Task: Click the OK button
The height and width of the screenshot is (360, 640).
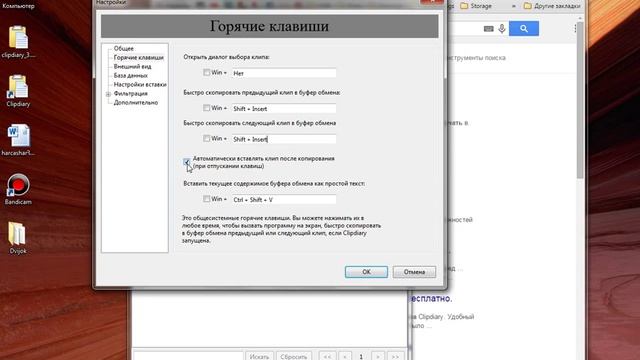Action: point(366,272)
